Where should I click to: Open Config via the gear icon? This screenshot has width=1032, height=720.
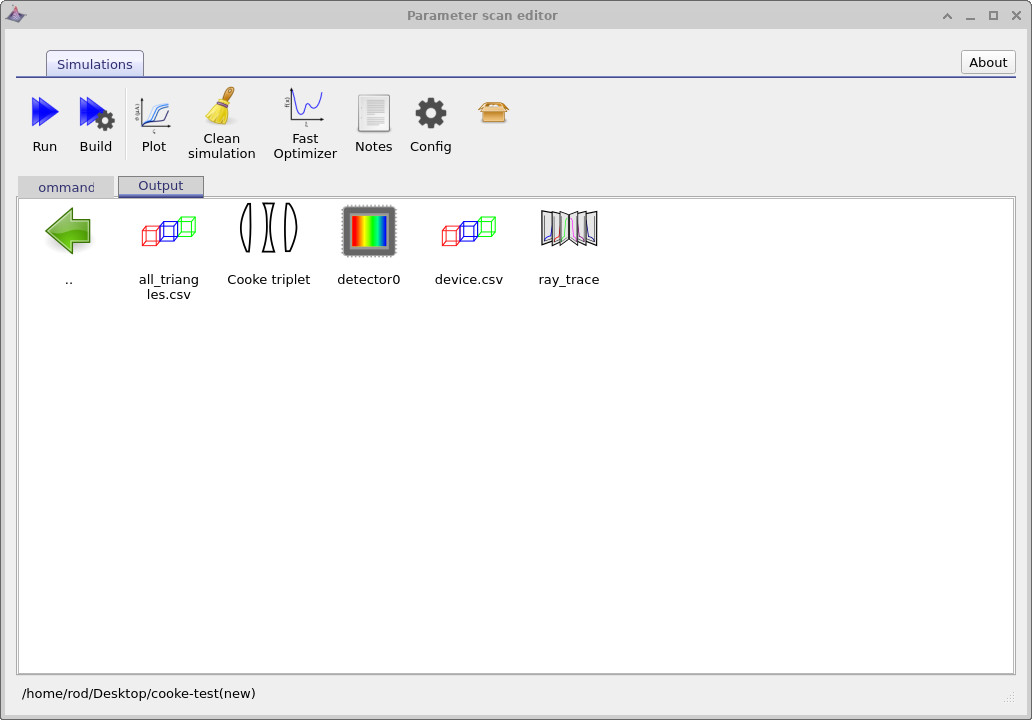click(430, 112)
